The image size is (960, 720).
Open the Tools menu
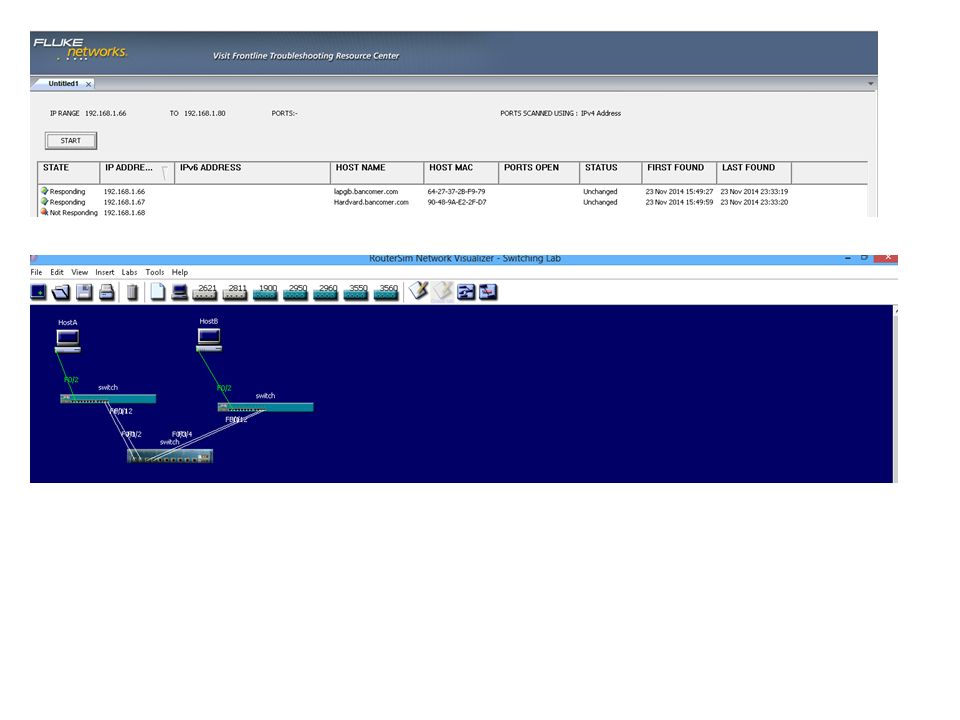click(154, 272)
